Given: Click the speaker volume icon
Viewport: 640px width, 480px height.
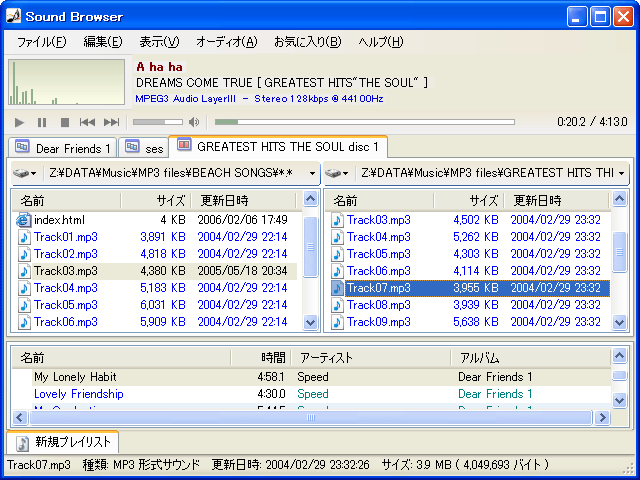Looking at the screenshot, I should pos(194,122).
